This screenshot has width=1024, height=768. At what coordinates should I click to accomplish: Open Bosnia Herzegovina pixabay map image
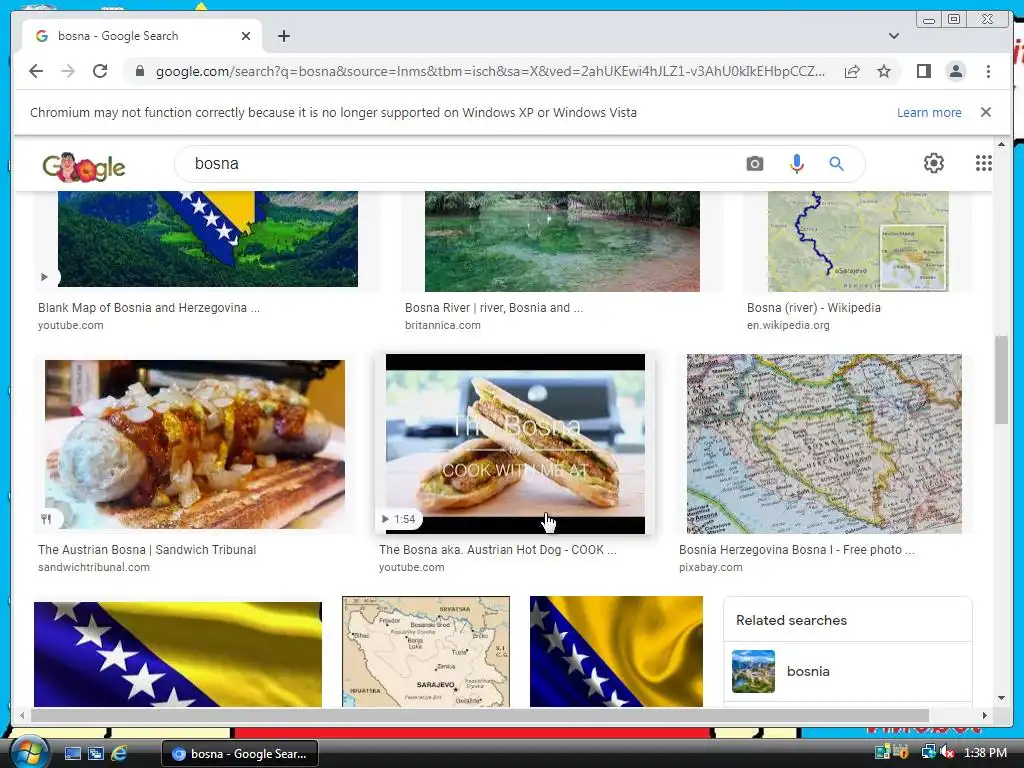click(824, 444)
